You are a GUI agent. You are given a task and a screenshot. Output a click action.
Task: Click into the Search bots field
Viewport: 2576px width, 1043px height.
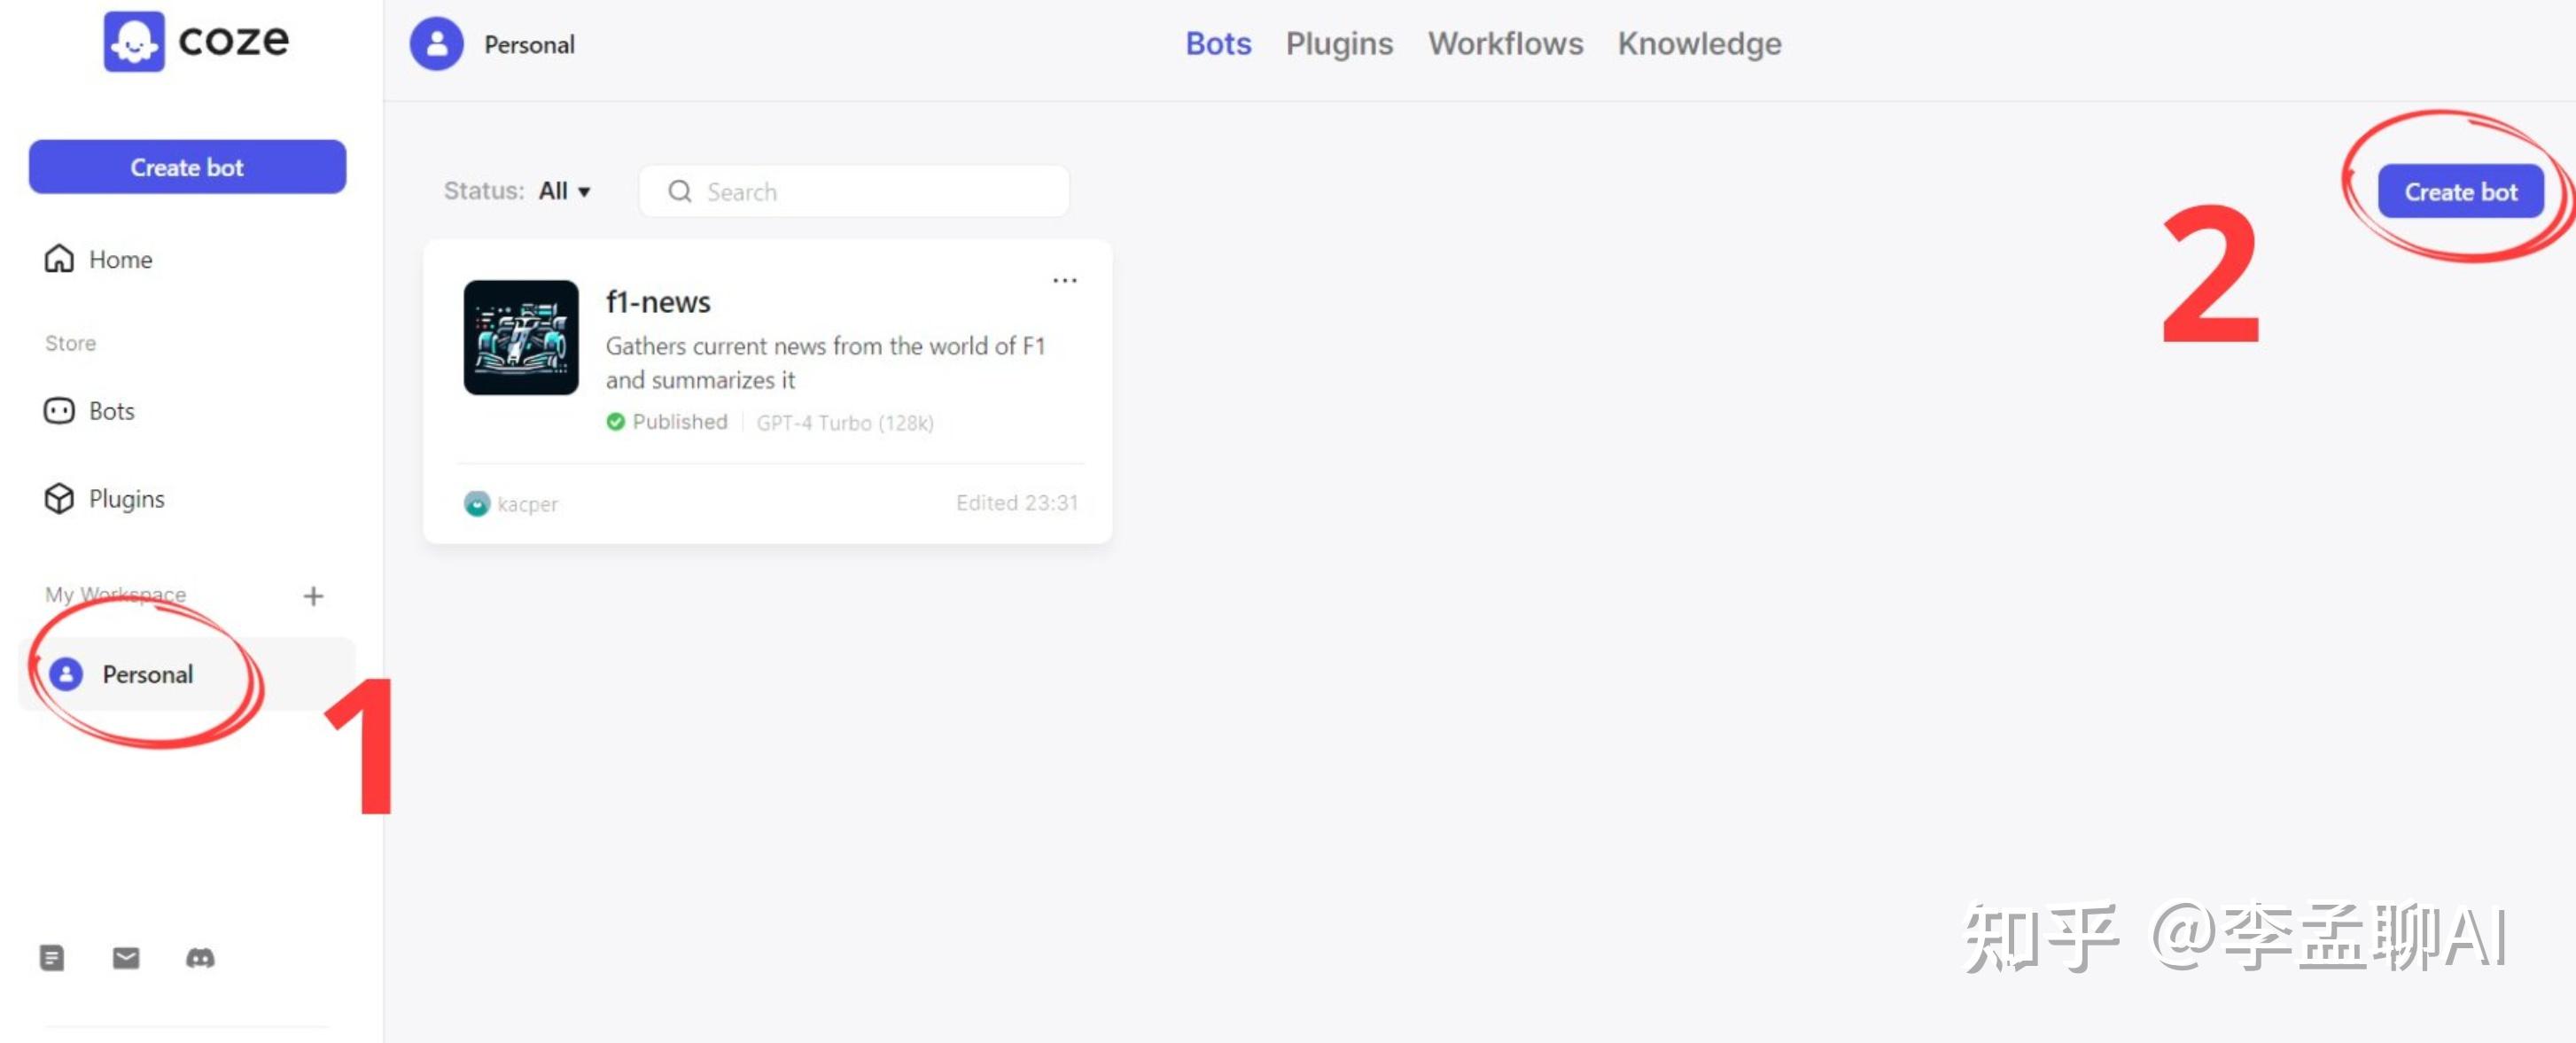coord(870,191)
